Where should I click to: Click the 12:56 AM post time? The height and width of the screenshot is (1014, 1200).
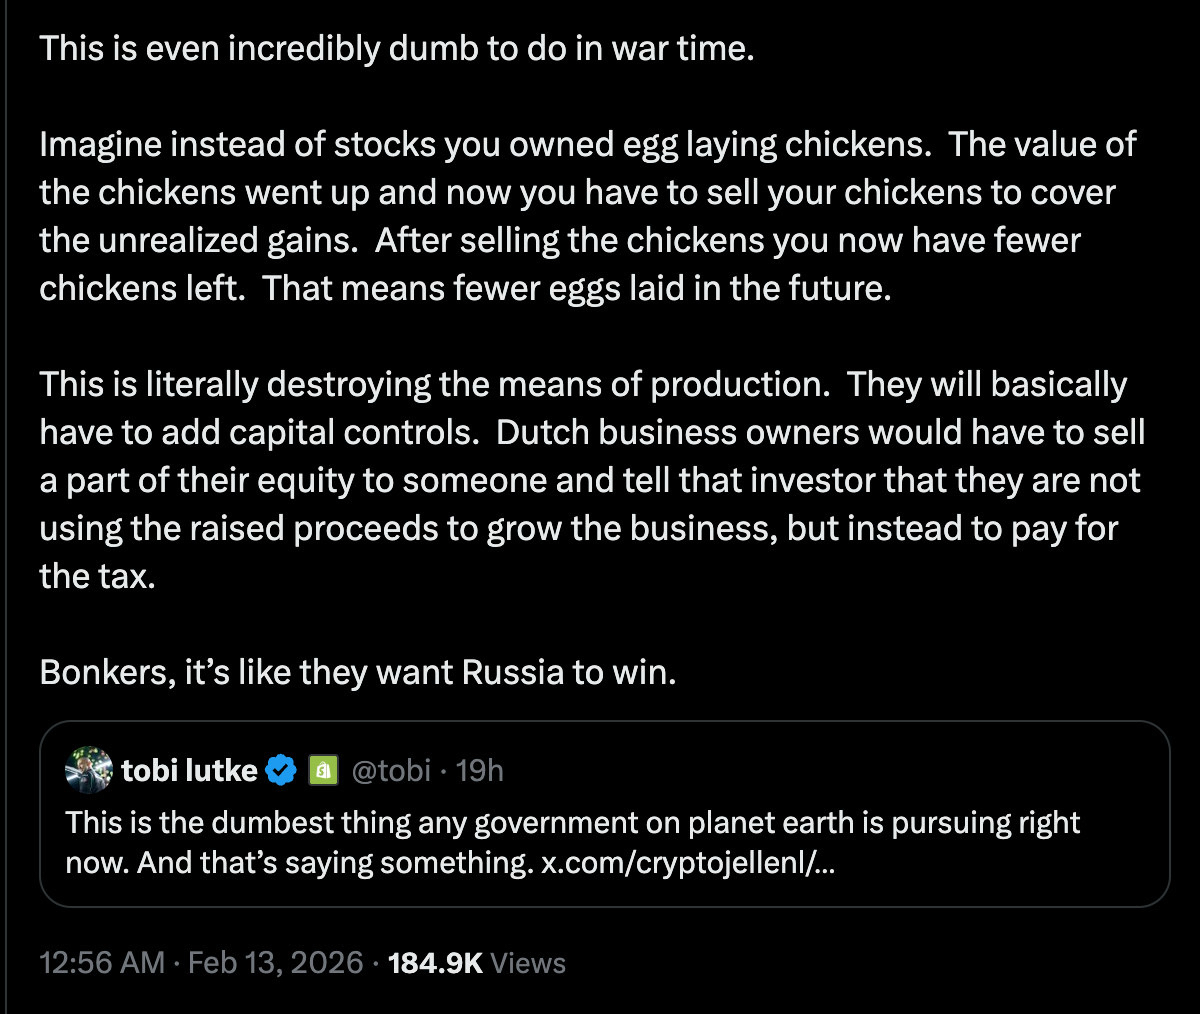[102, 963]
